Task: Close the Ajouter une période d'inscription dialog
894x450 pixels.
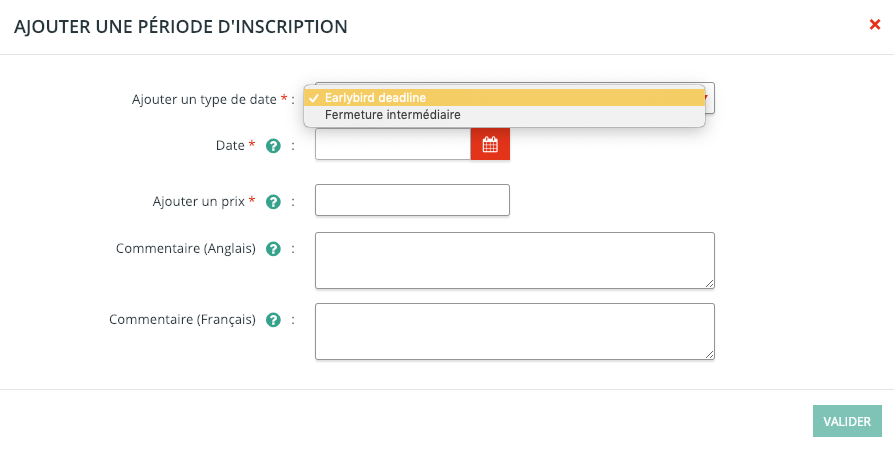Action: click(875, 25)
